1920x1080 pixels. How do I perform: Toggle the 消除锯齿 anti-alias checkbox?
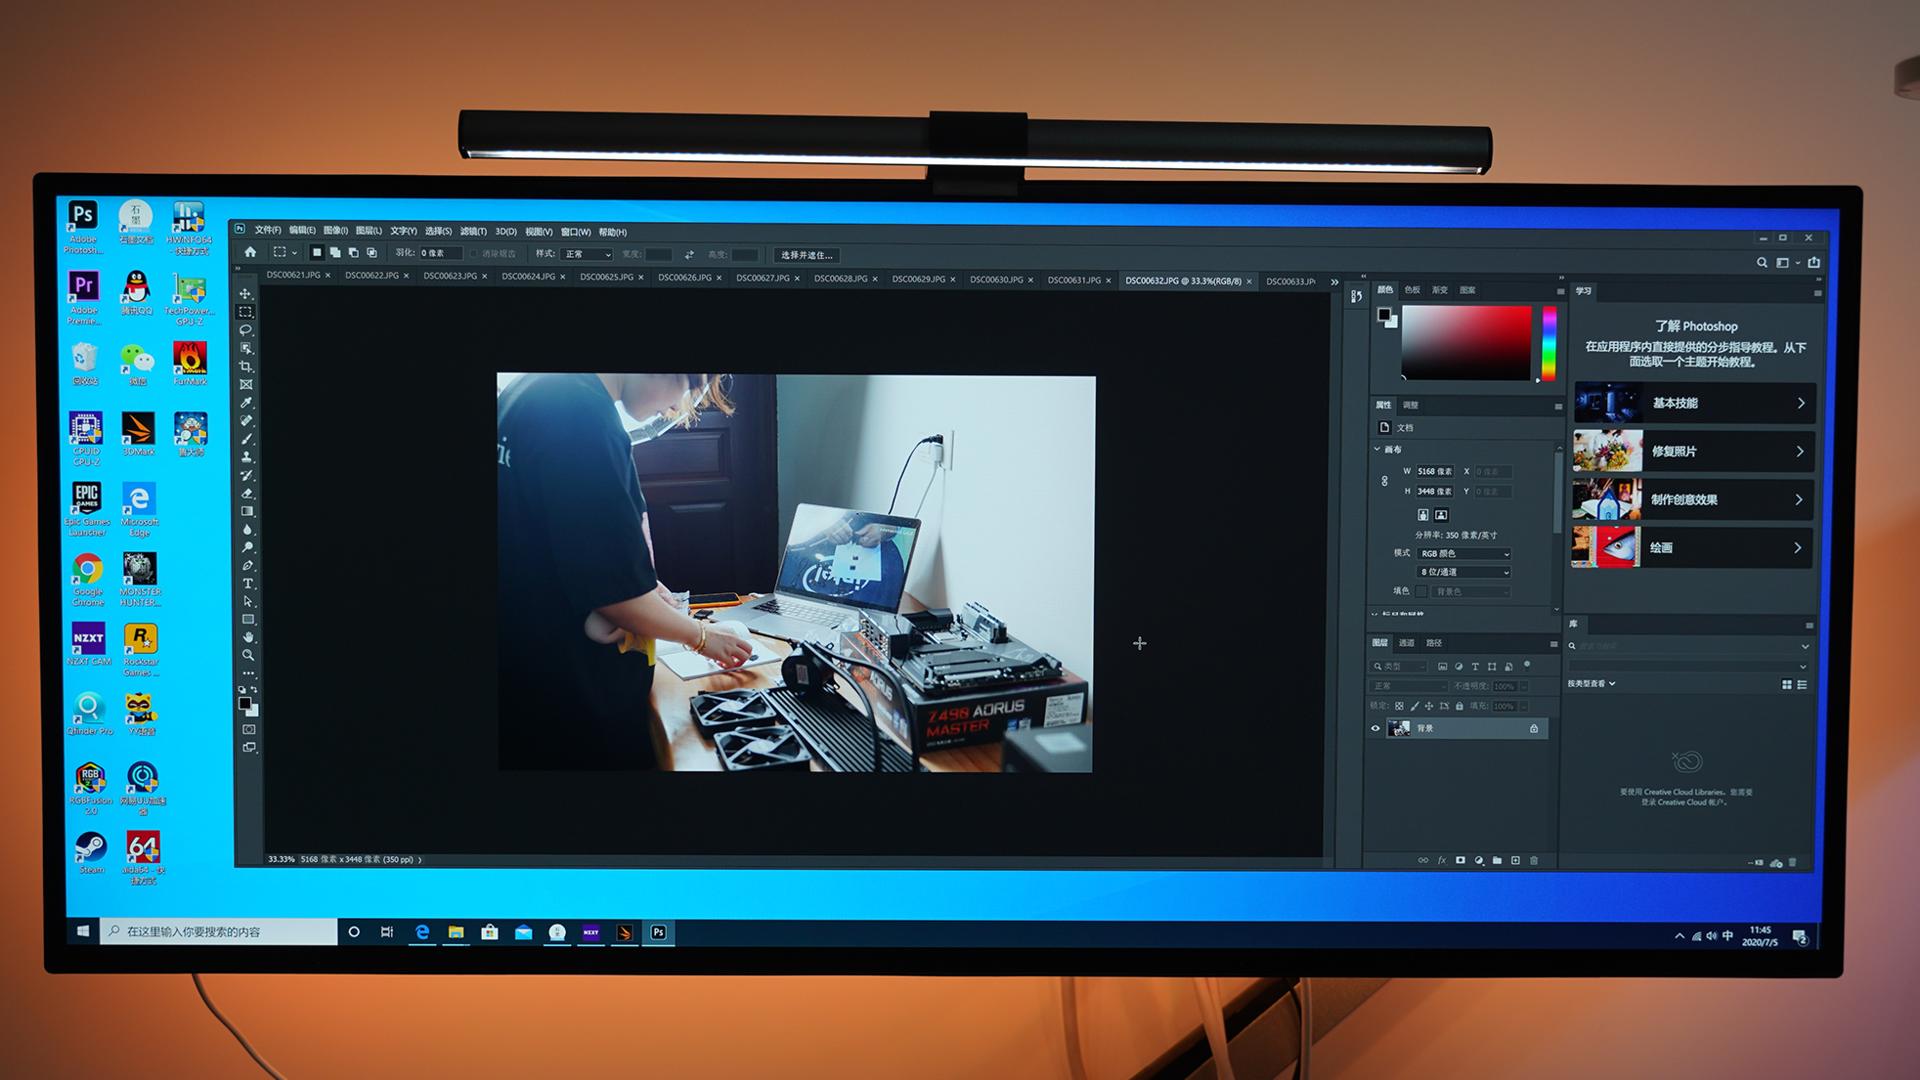click(474, 254)
